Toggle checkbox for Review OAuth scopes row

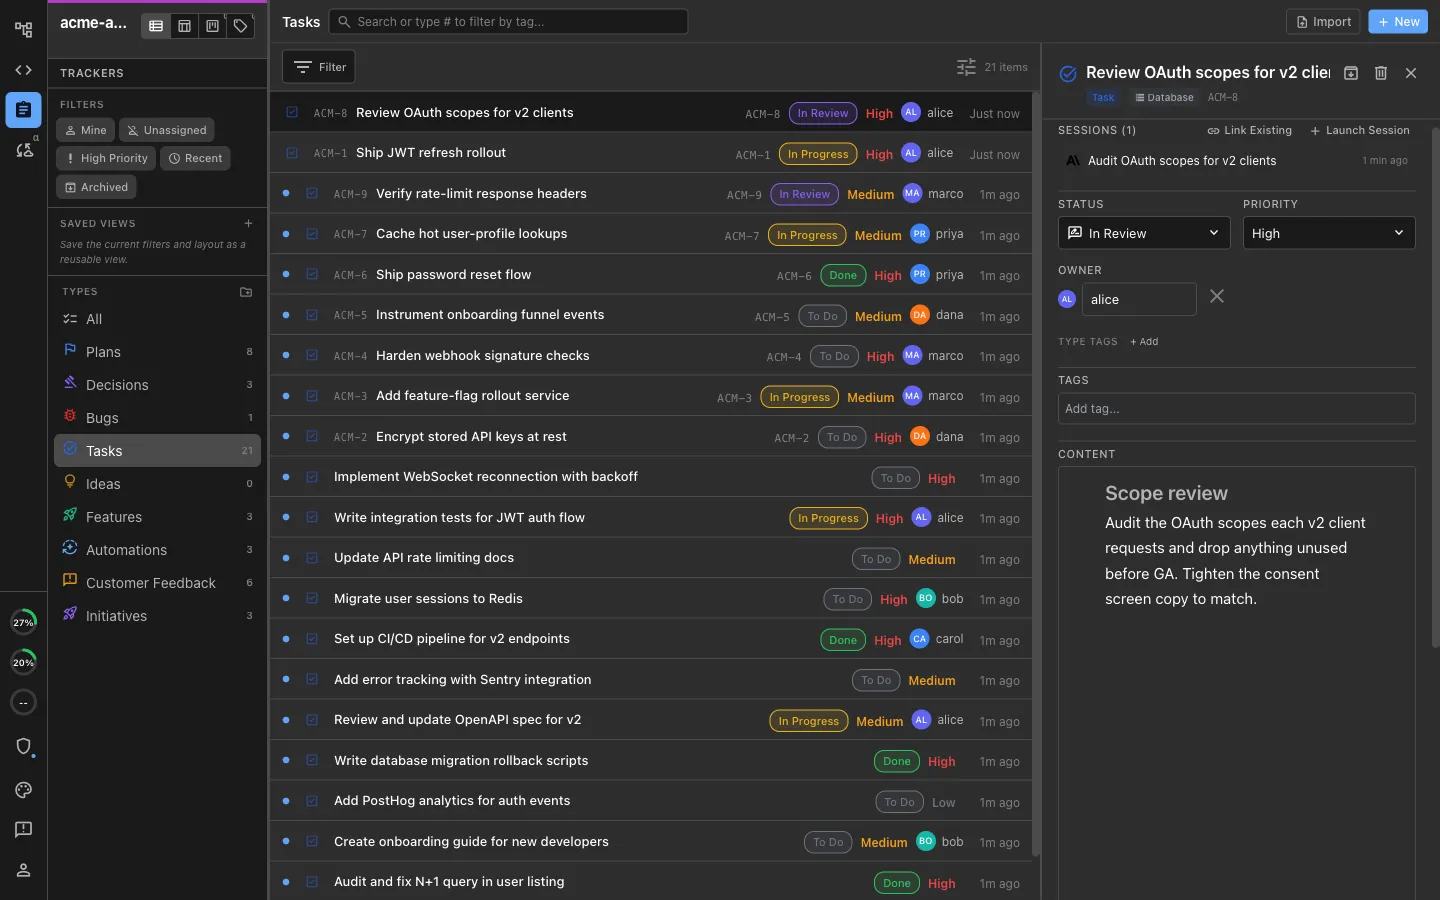click(x=292, y=112)
